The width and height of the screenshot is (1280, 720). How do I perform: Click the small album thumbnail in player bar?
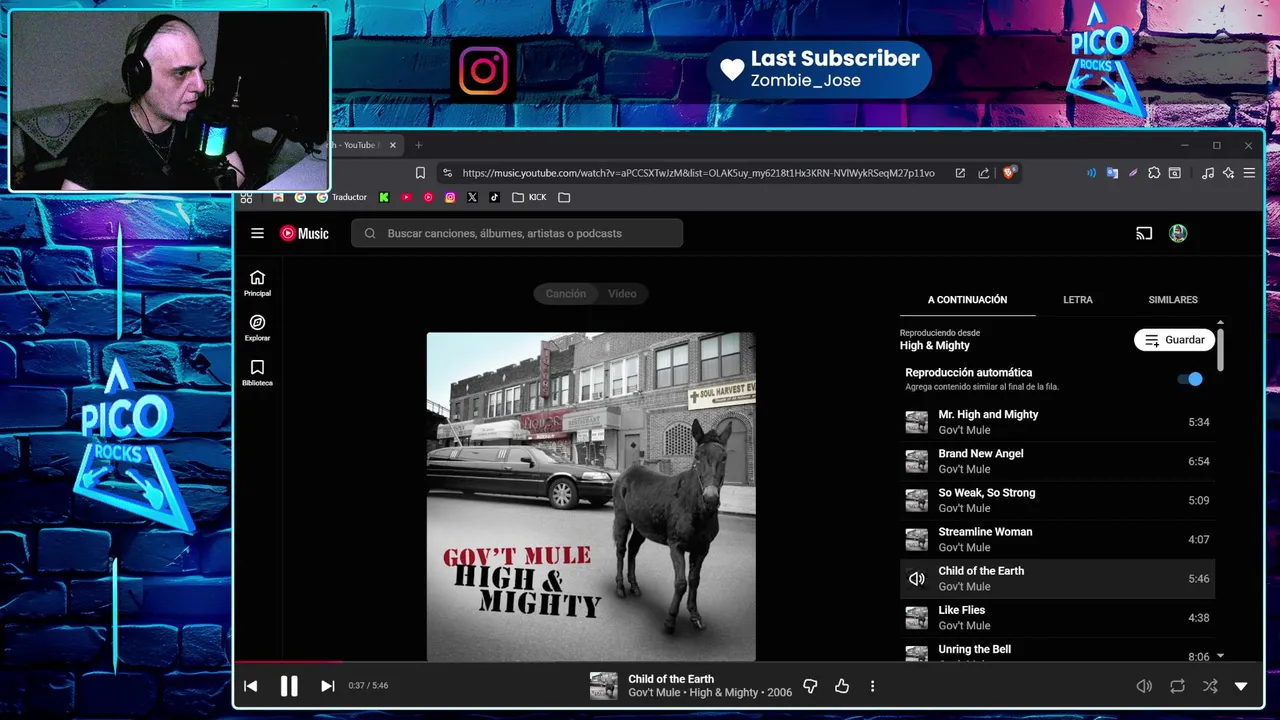pyautogui.click(x=603, y=686)
